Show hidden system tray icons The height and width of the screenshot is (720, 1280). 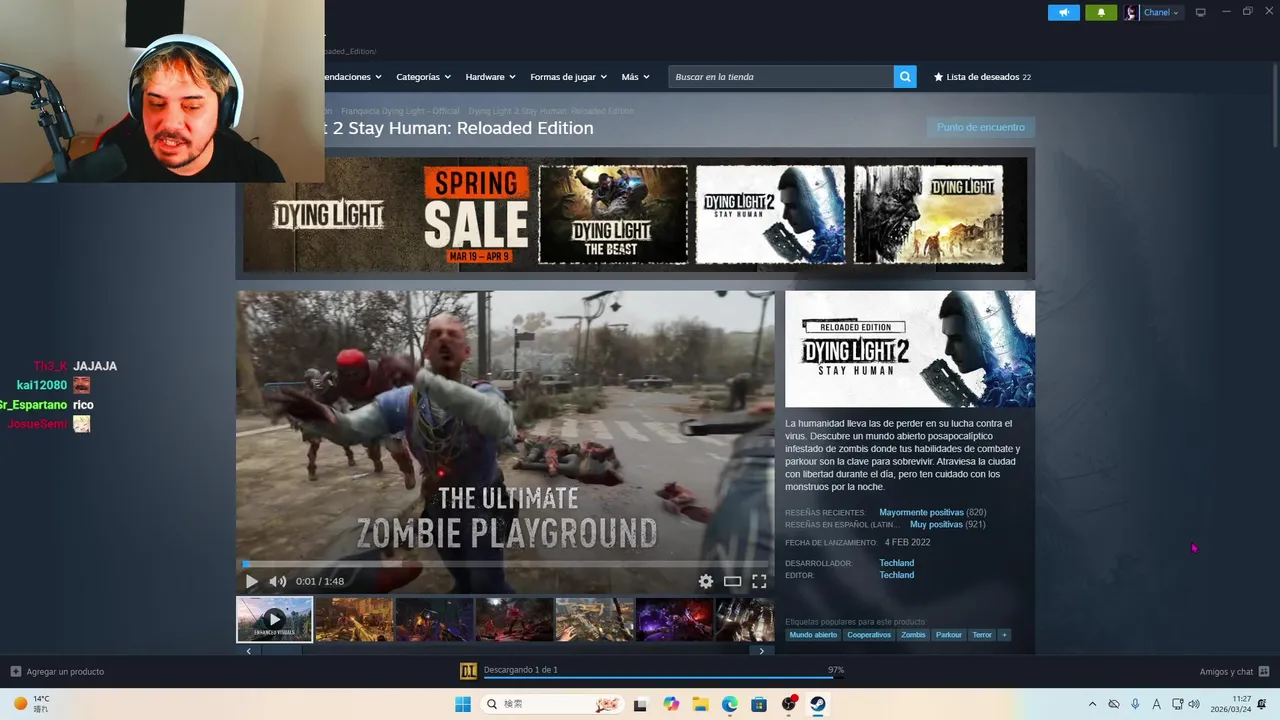pyautogui.click(x=1092, y=704)
